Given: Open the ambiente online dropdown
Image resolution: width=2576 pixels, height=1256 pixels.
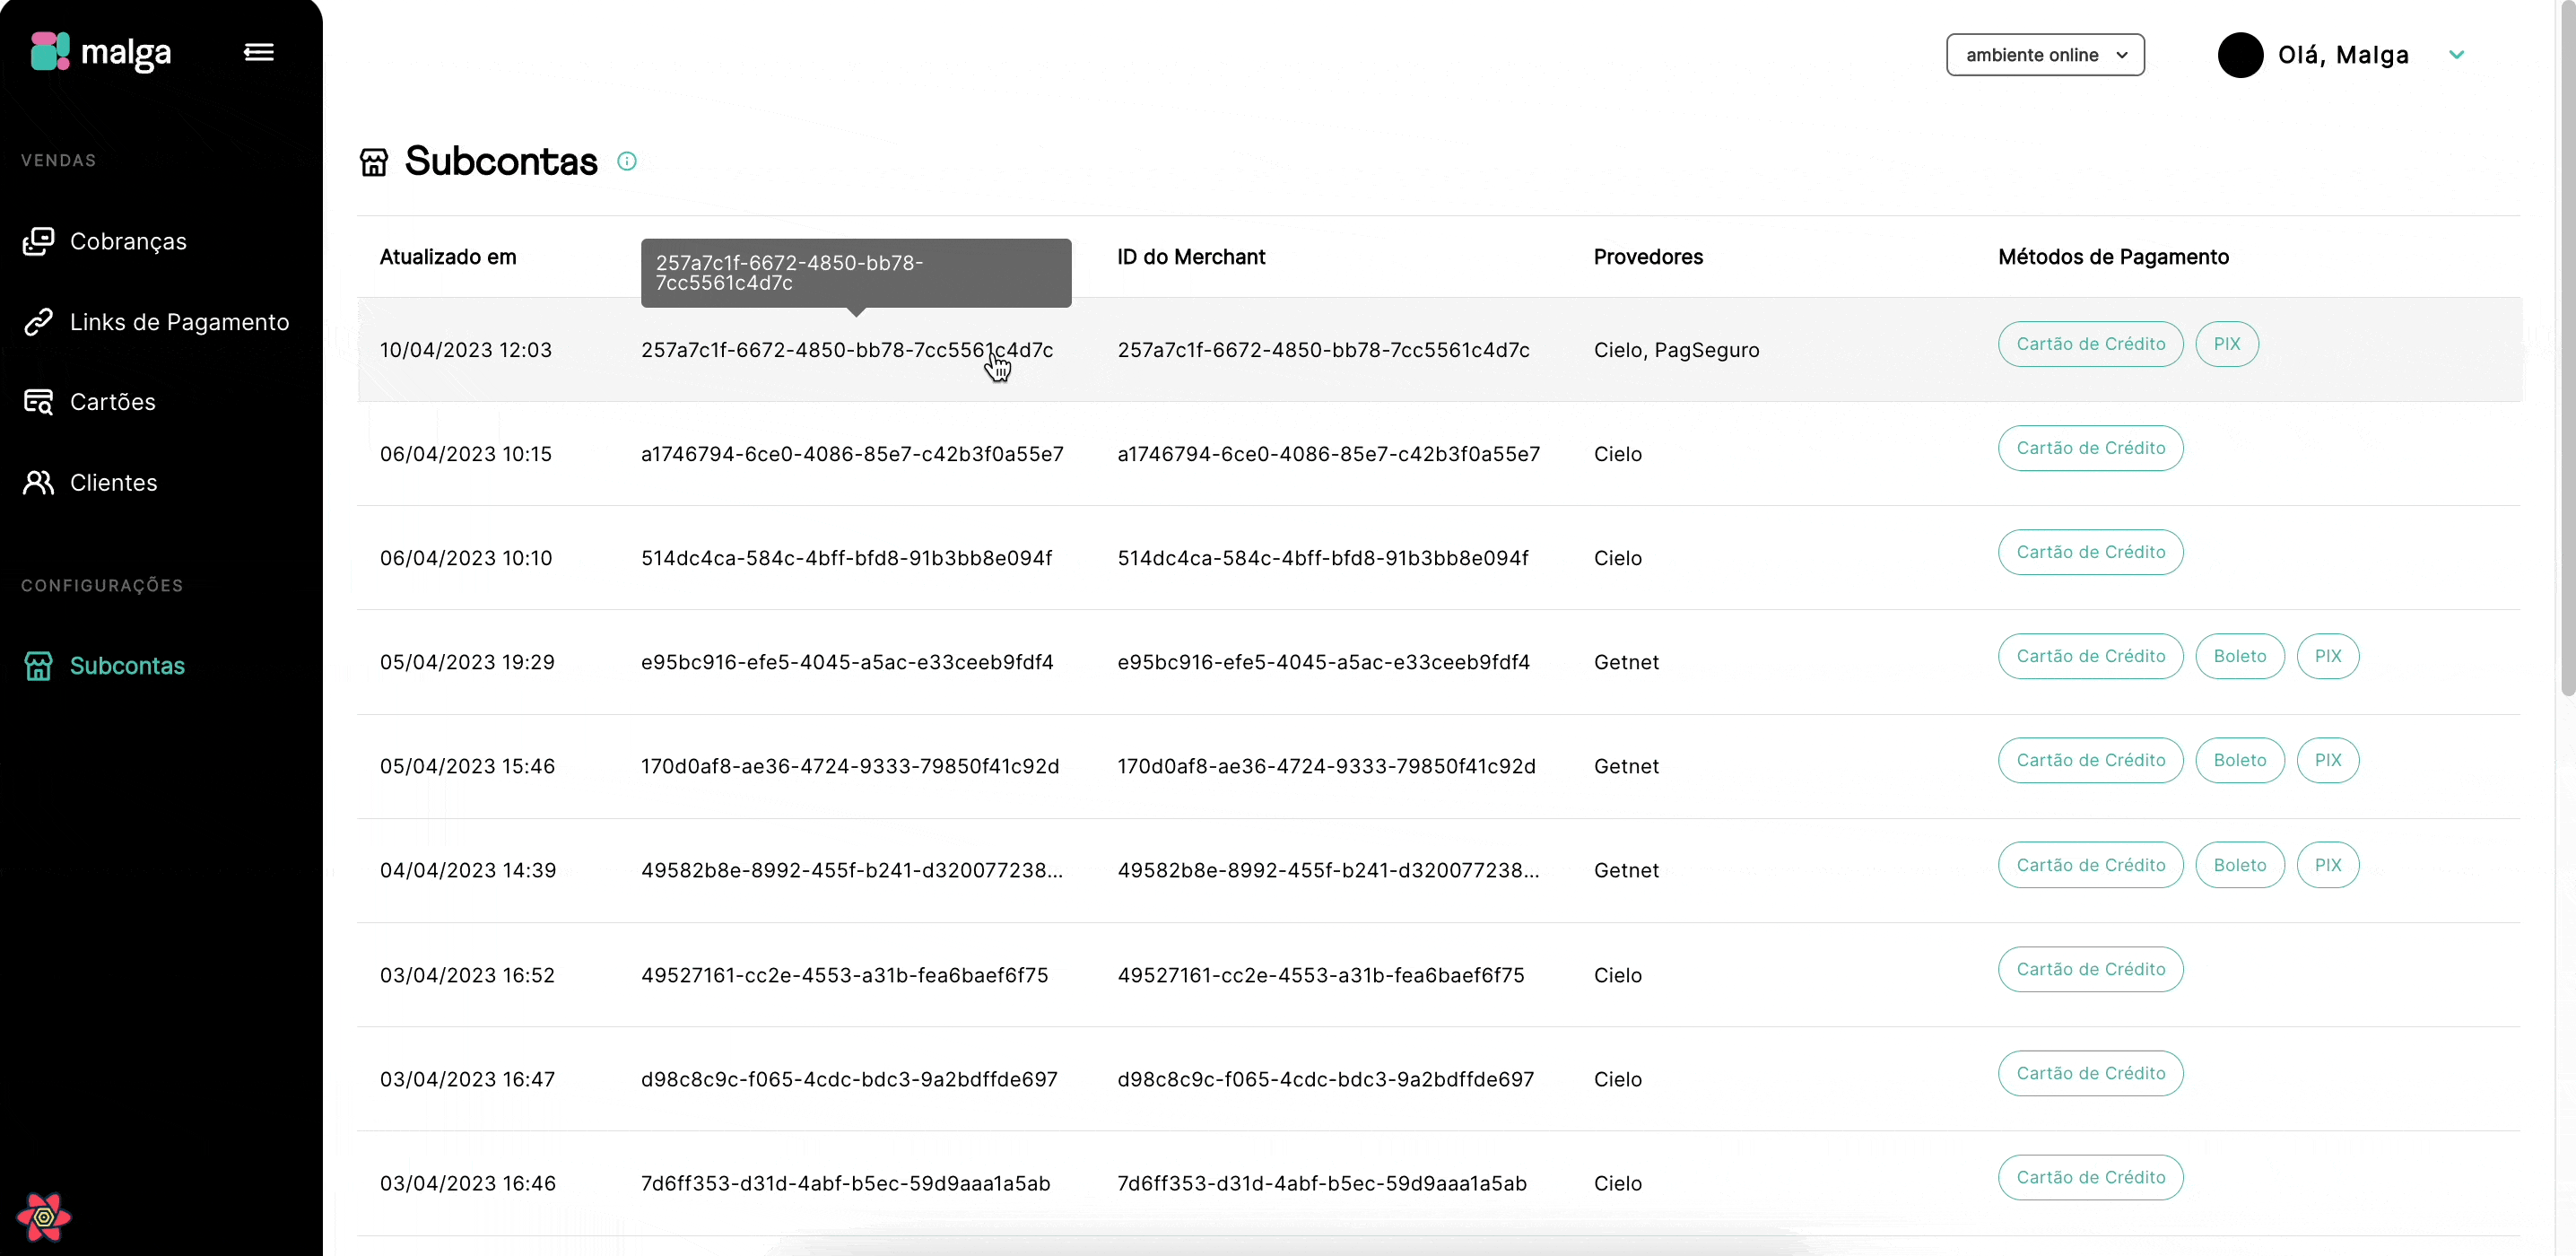Looking at the screenshot, I should (x=2045, y=55).
